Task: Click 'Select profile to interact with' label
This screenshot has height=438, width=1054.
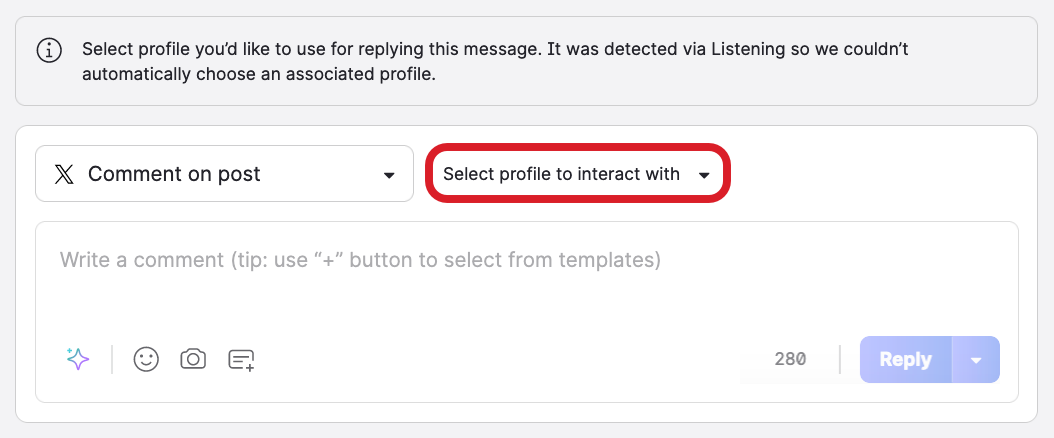Action: click(x=561, y=174)
